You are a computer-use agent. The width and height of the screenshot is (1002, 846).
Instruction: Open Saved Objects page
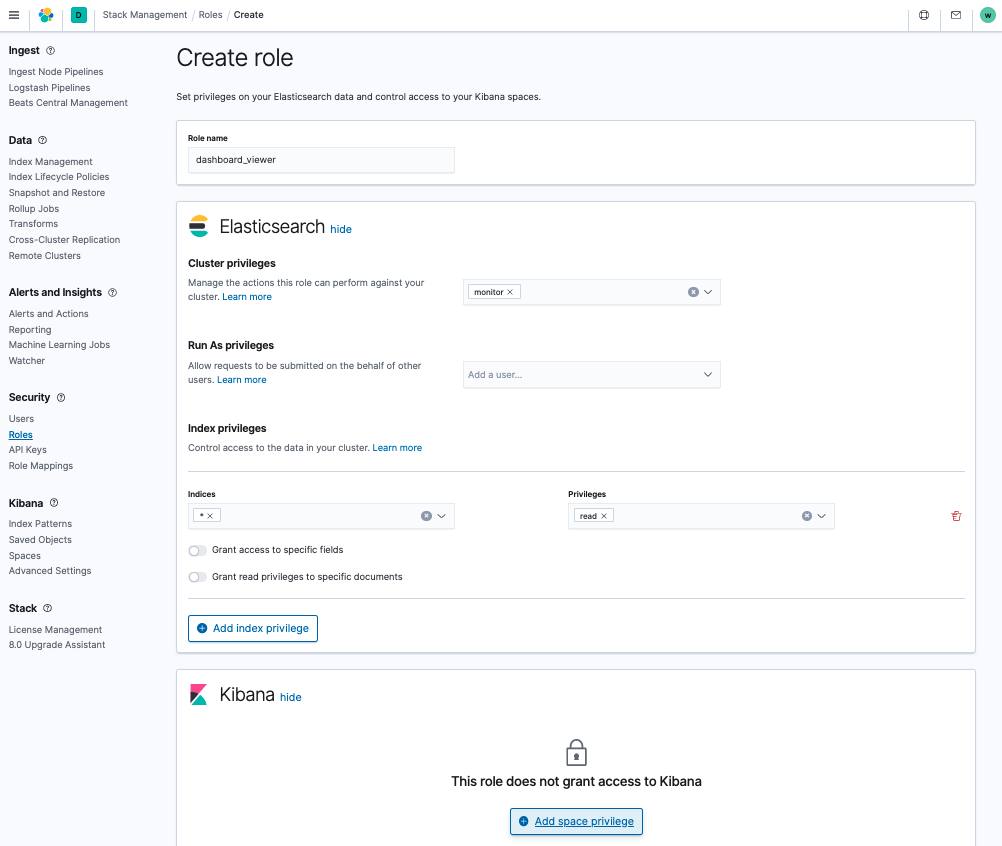point(40,539)
